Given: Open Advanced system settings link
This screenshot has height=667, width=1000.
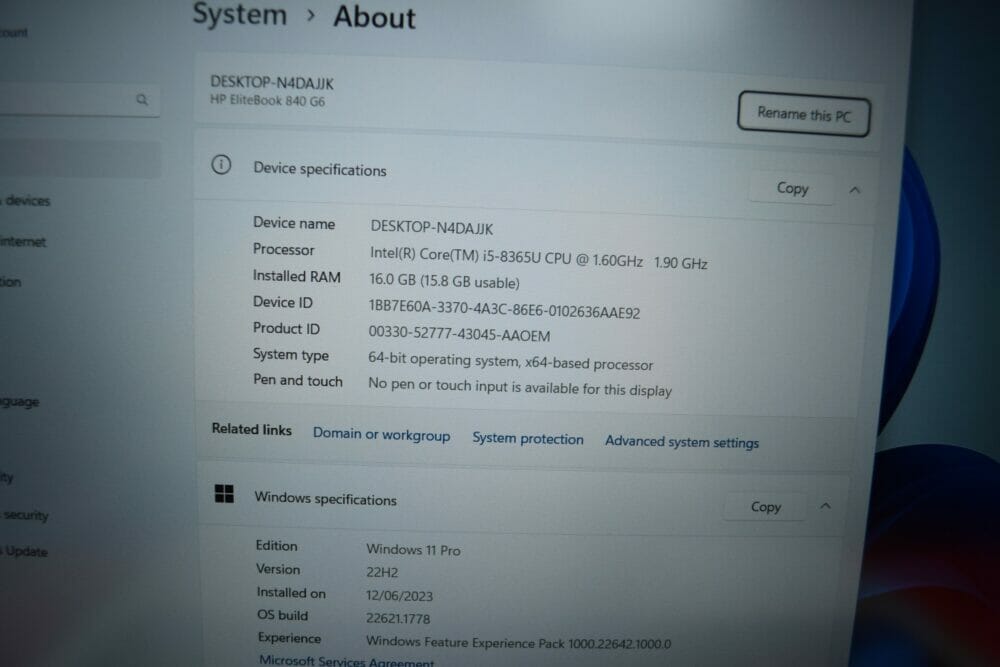Looking at the screenshot, I should pyautogui.click(x=682, y=442).
